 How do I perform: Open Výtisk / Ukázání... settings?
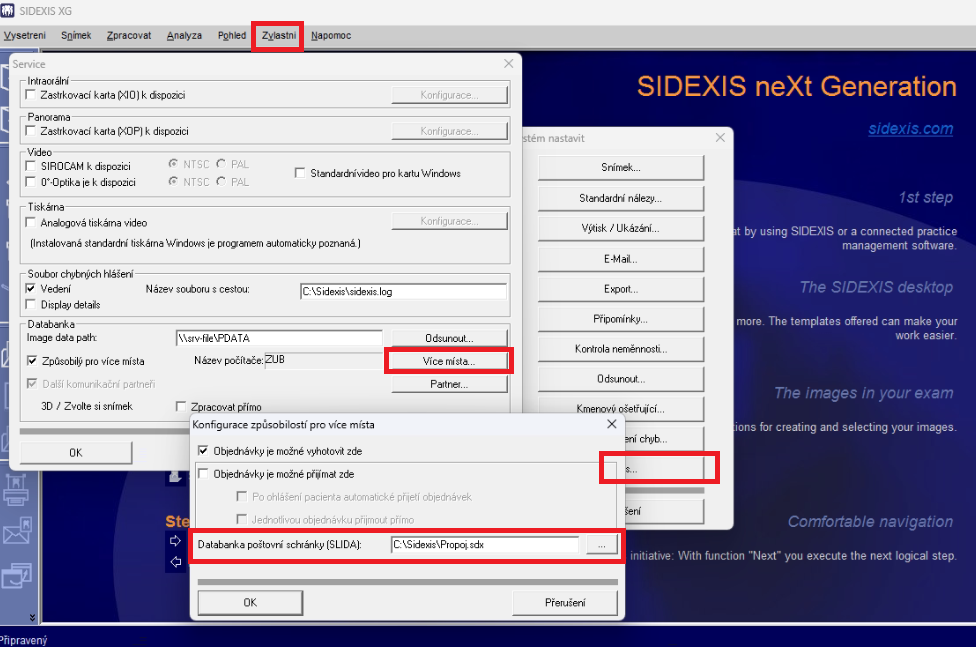click(621, 228)
